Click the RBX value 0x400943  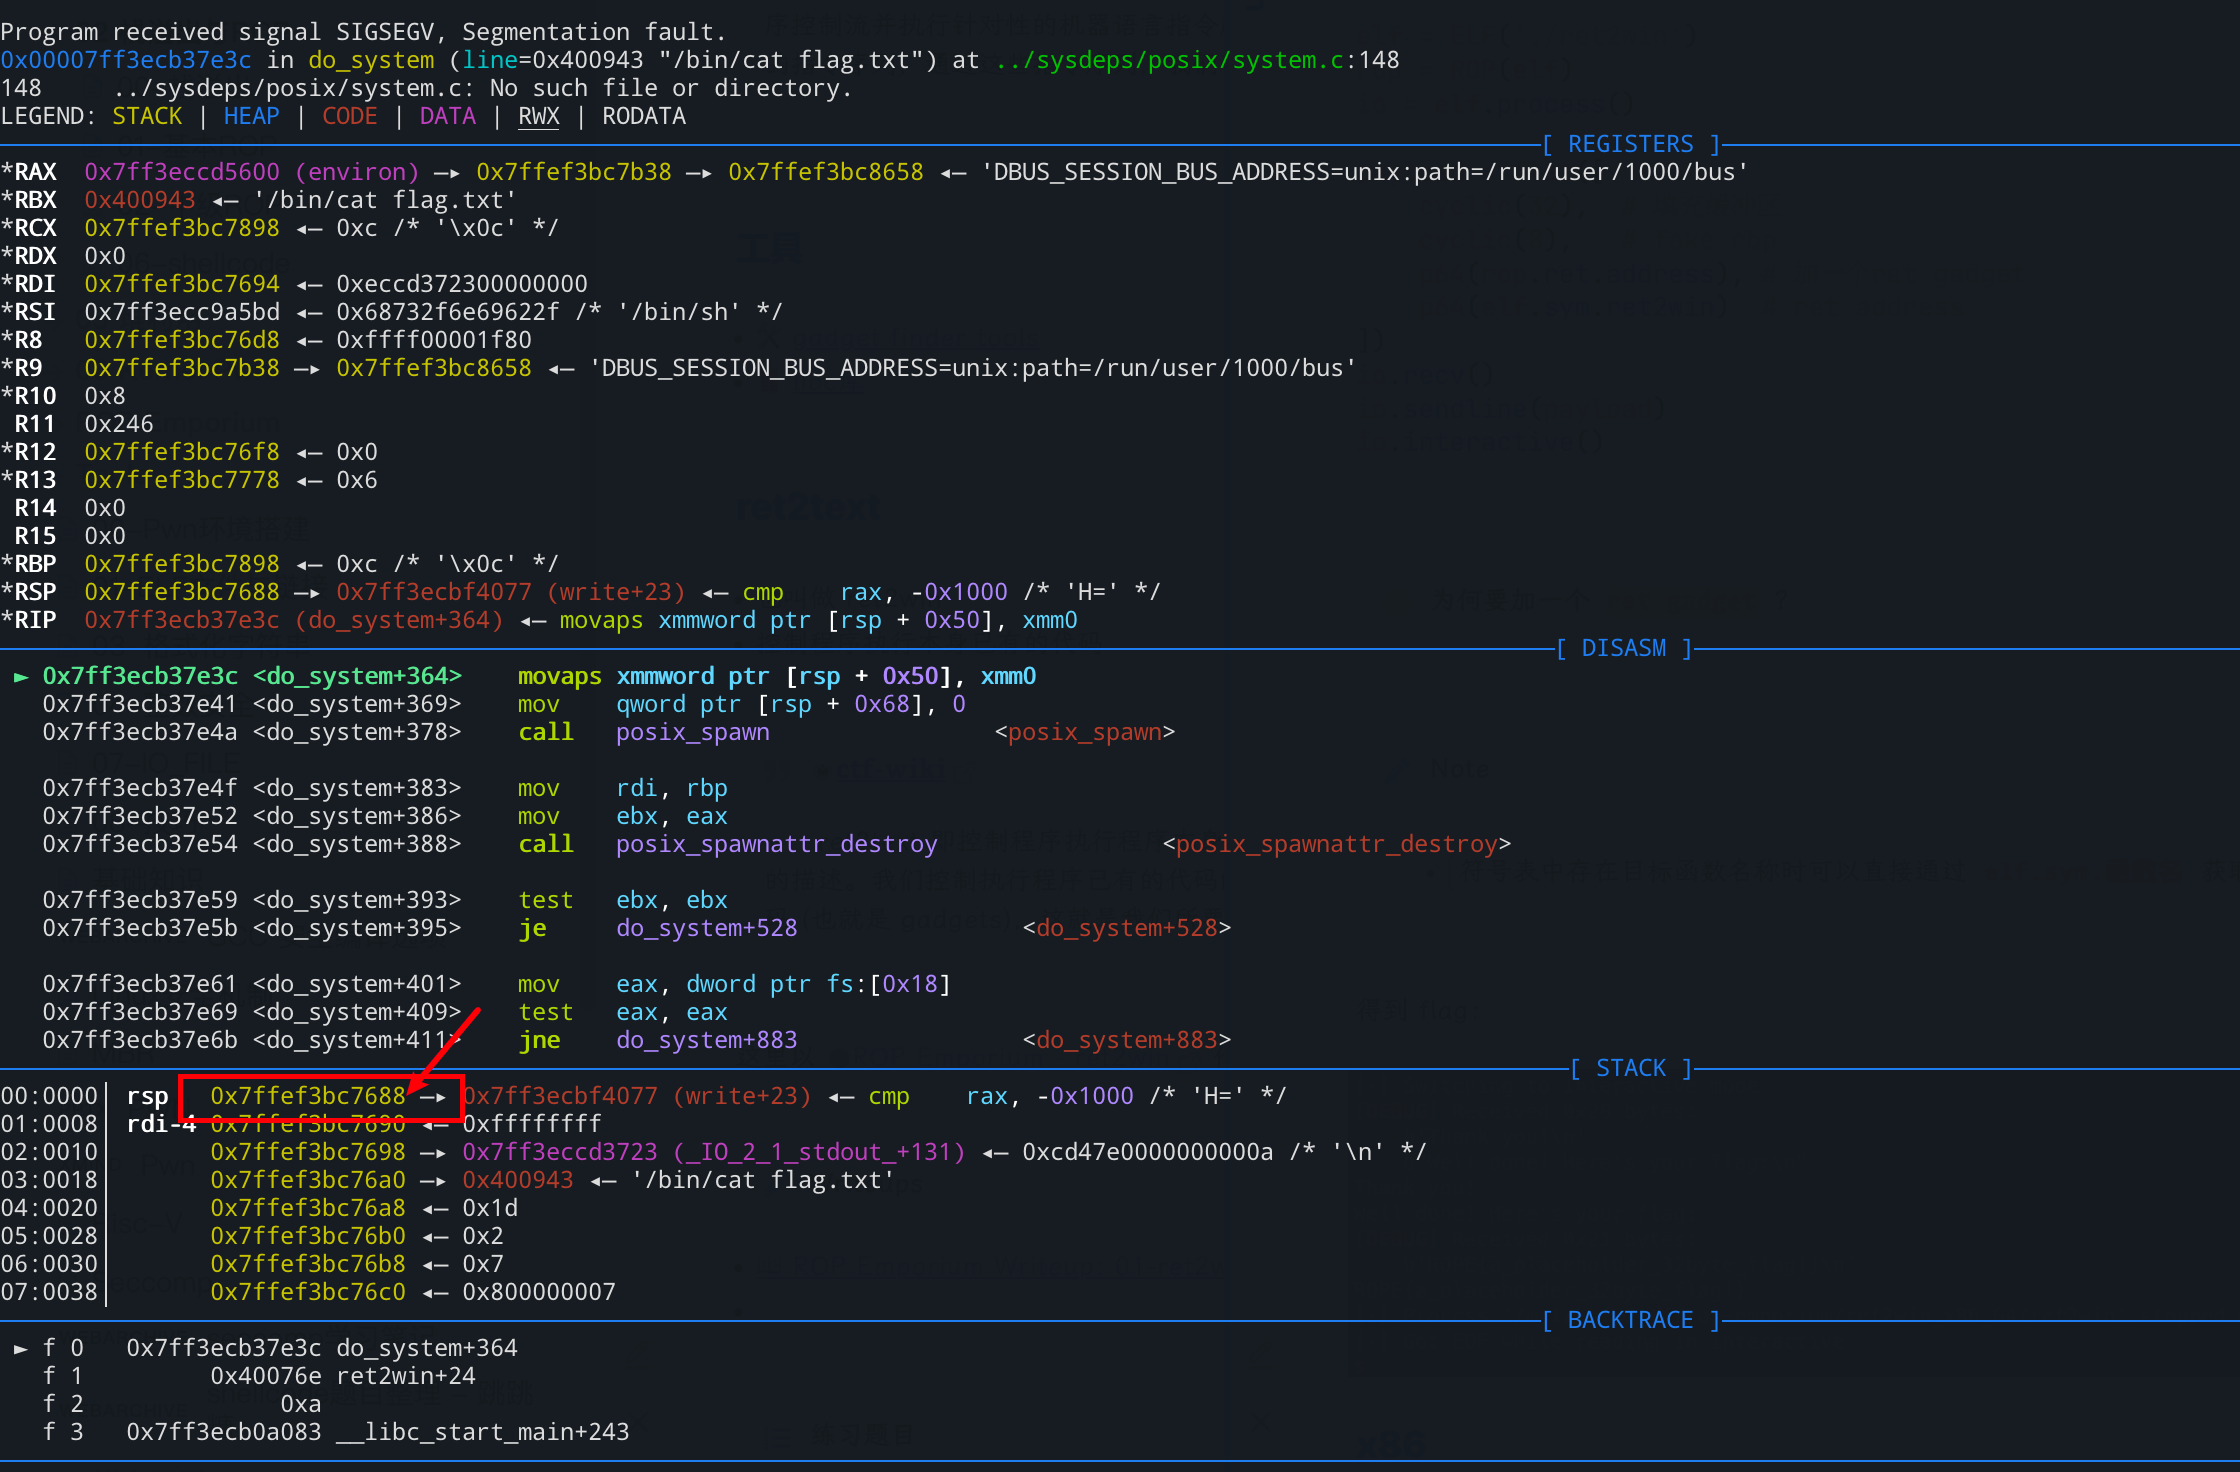(x=140, y=201)
